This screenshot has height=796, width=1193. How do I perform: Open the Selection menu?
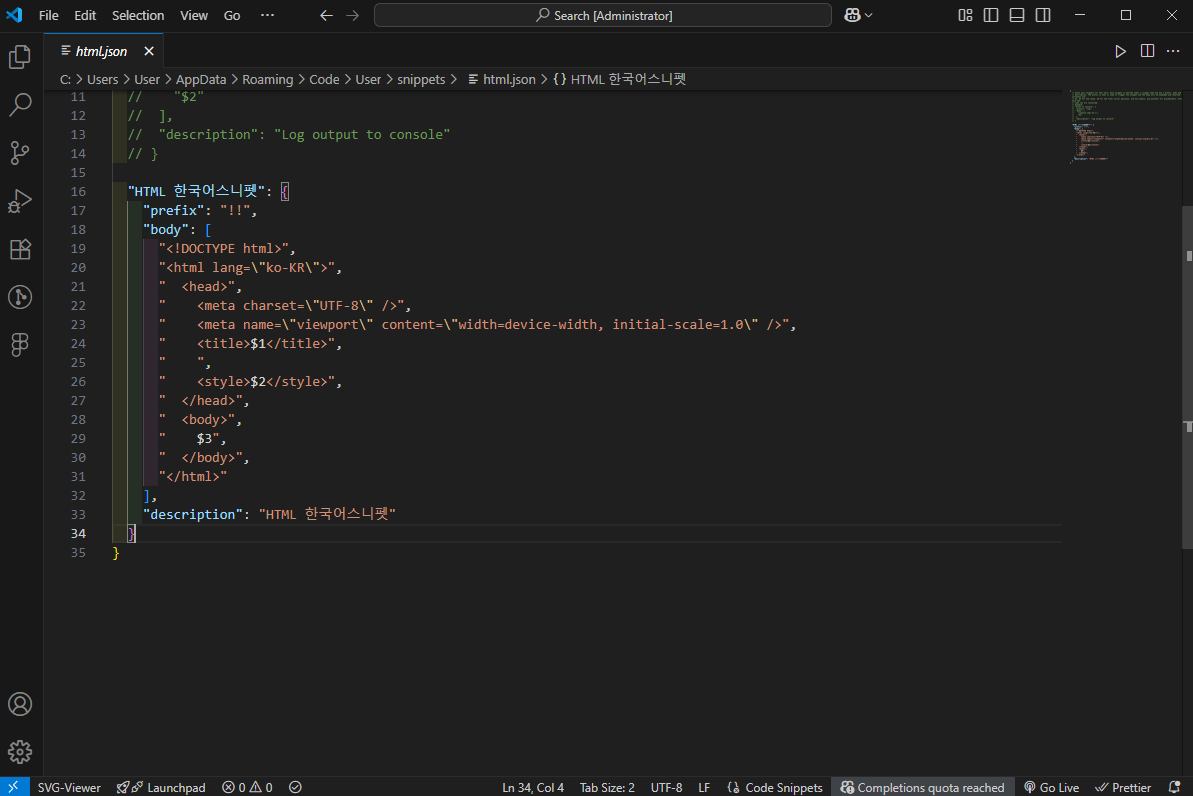pyautogui.click(x=138, y=15)
